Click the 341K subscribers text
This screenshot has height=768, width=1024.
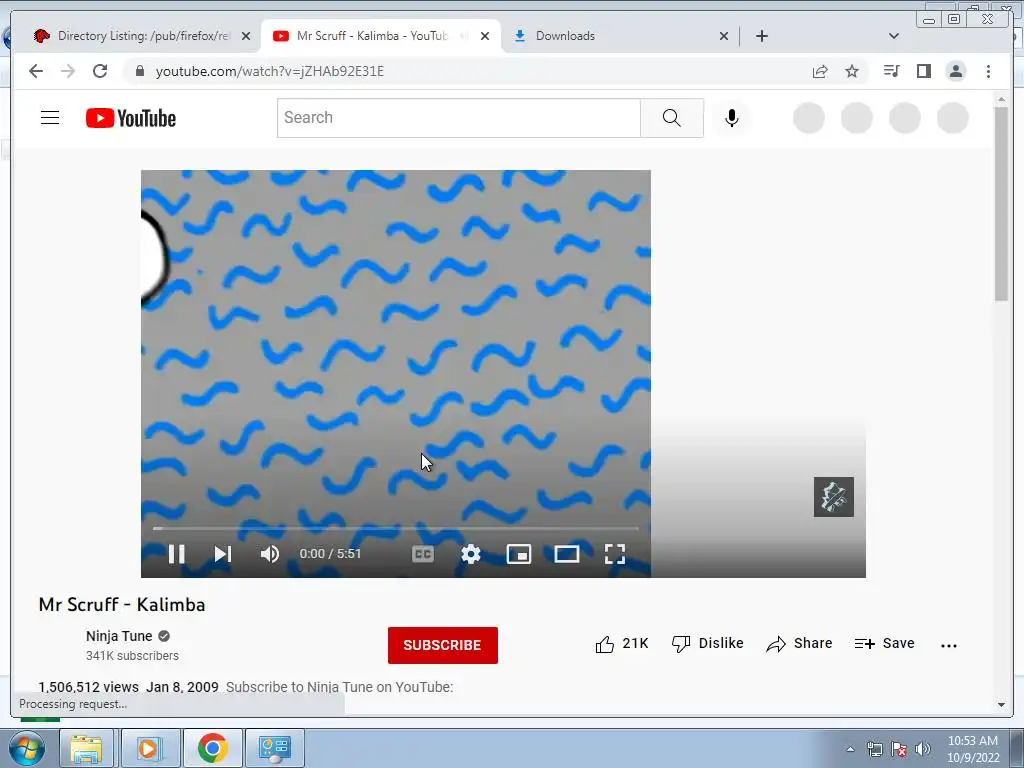click(132, 656)
